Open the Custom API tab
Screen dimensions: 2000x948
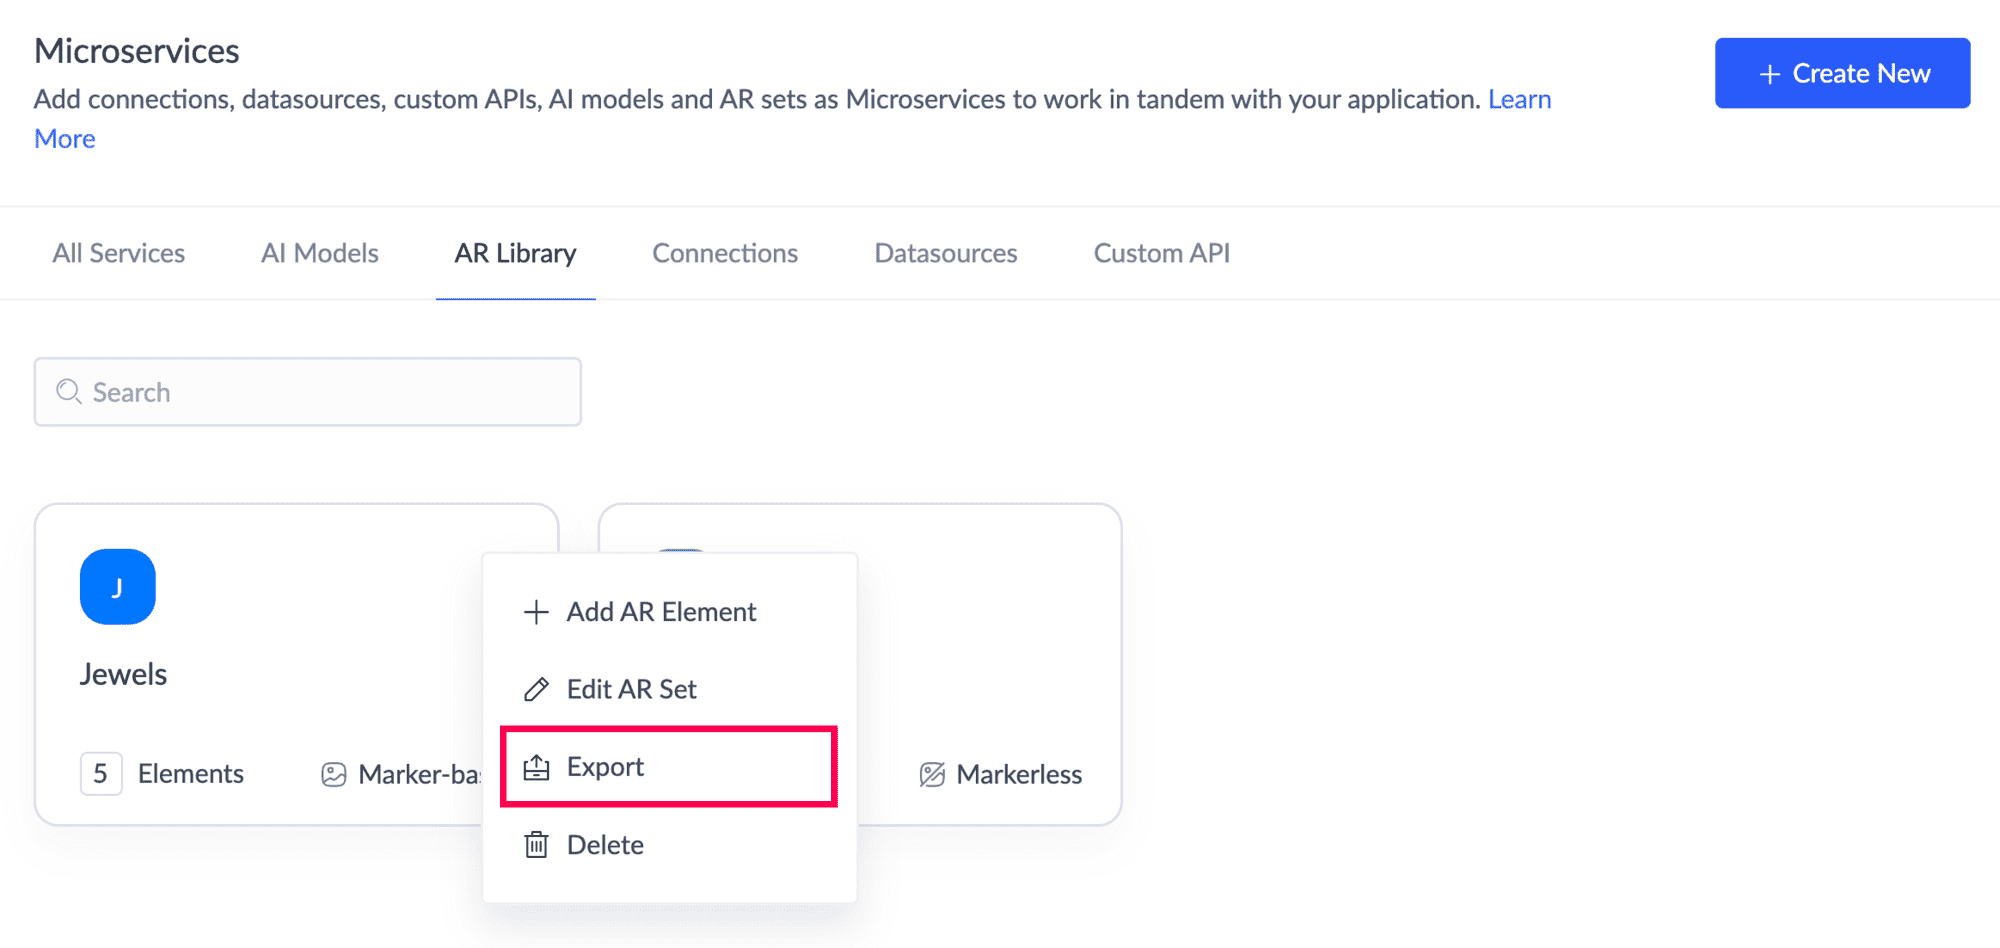pos(1162,254)
